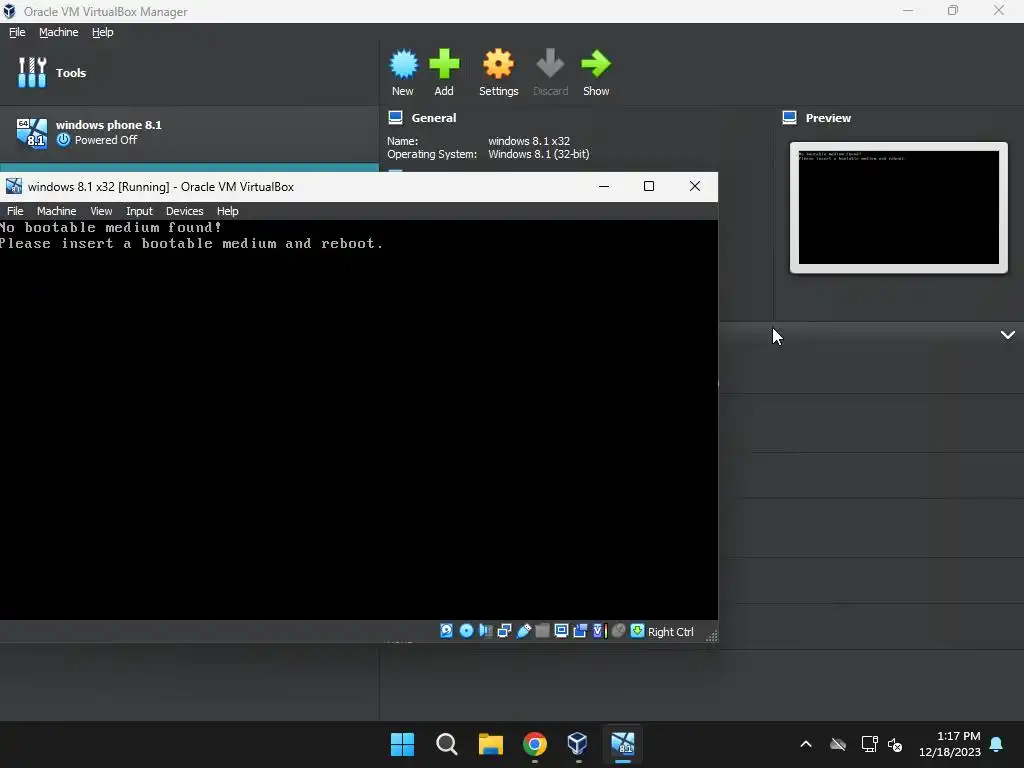Close the windows 8.1 x32 VM window

tap(695, 186)
